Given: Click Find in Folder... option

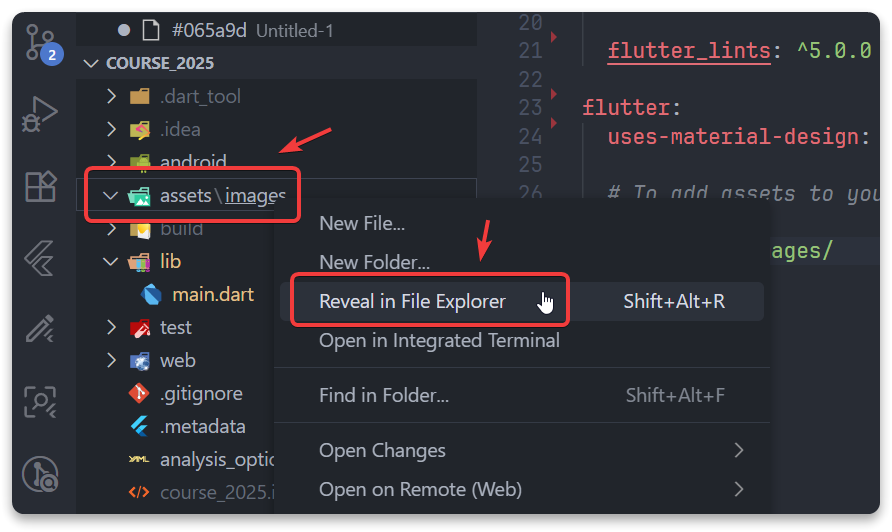Looking at the screenshot, I should pos(384,395).
